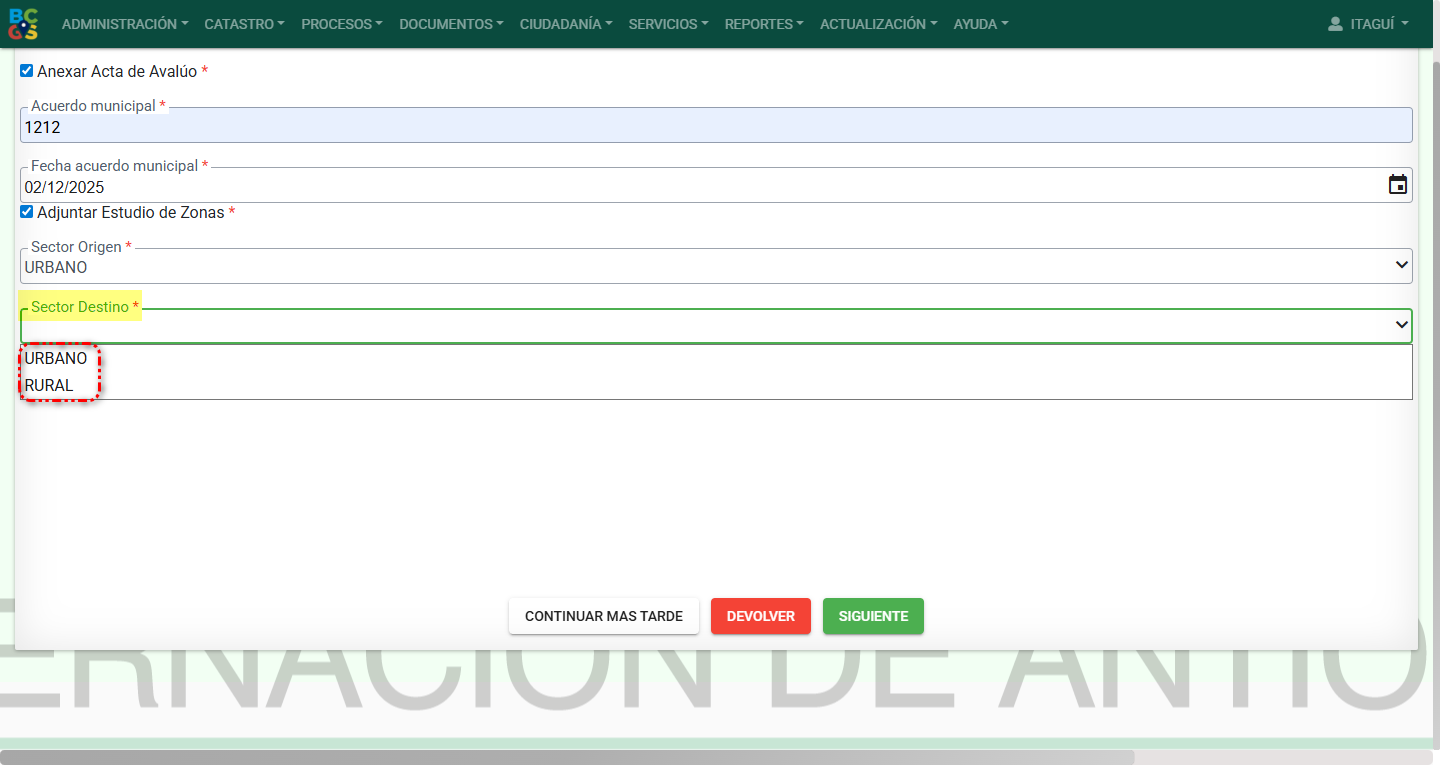Choose RURAL option in the list
Viewport: 1440px width, 765px height.
coord(49,385)
